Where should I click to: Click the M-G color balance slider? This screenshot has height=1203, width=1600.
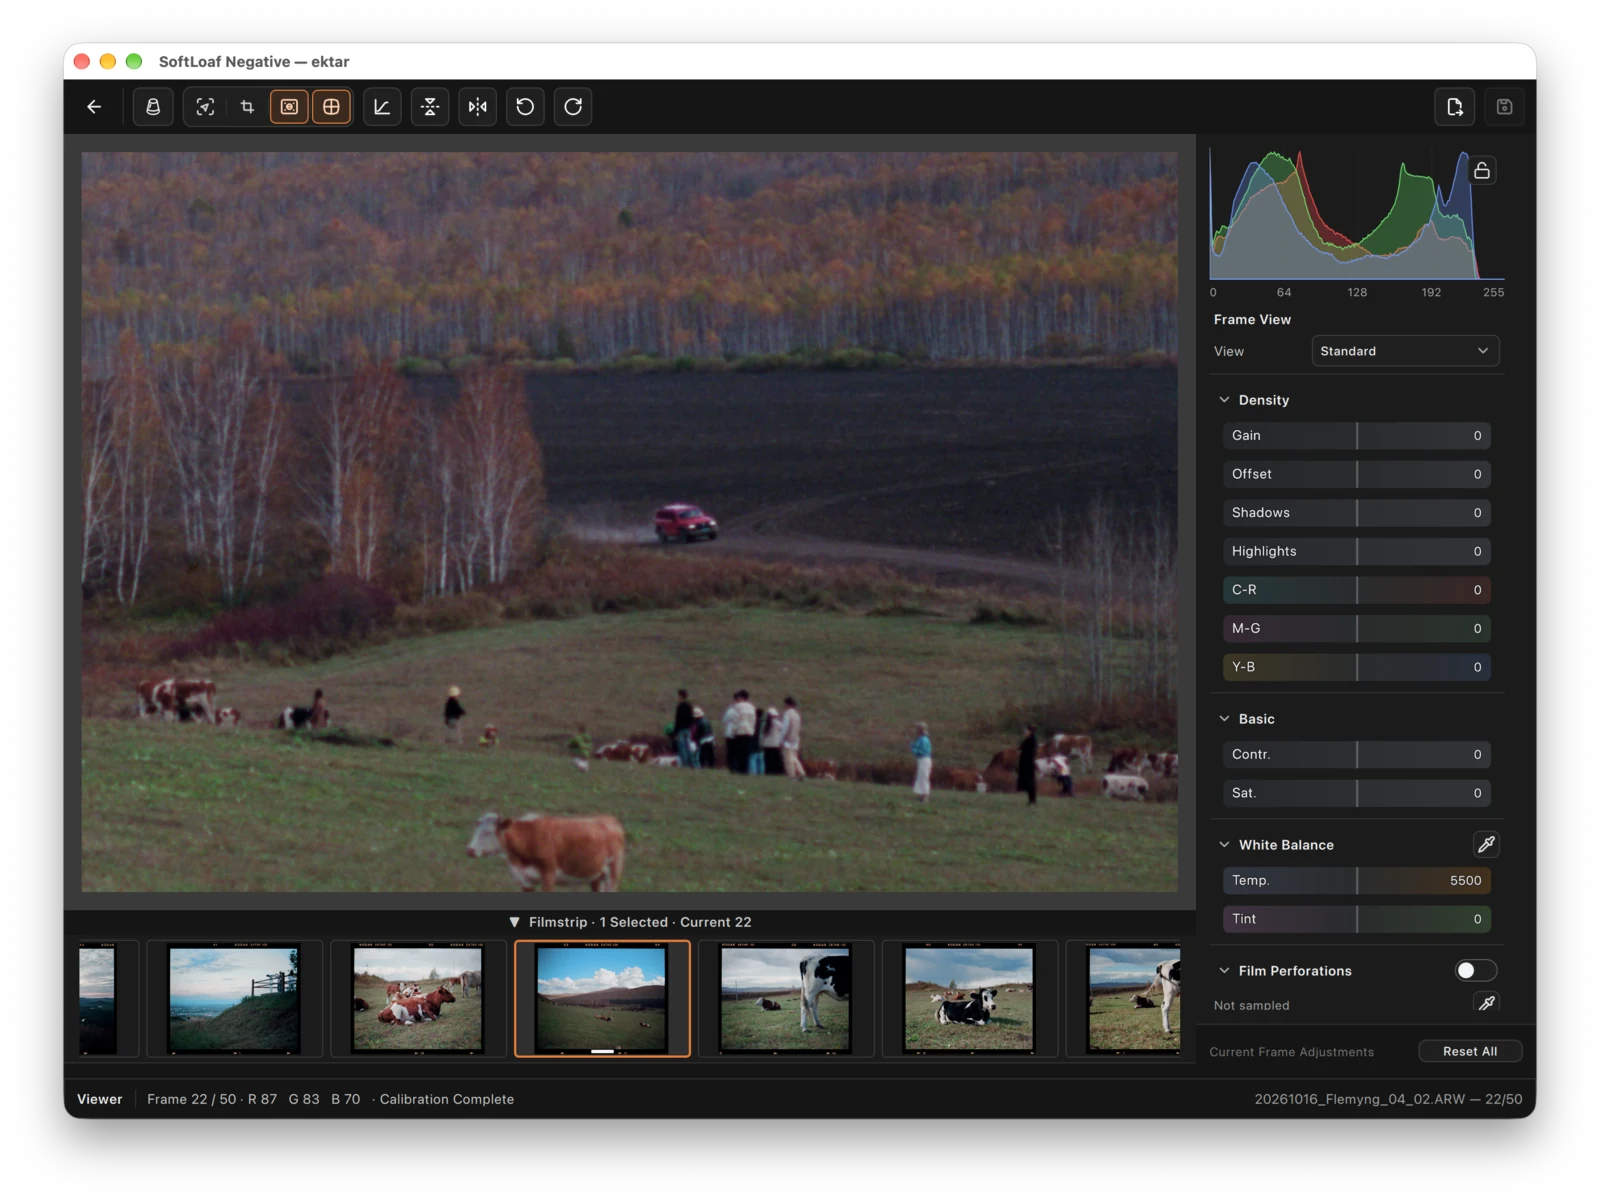(1357, 629)
